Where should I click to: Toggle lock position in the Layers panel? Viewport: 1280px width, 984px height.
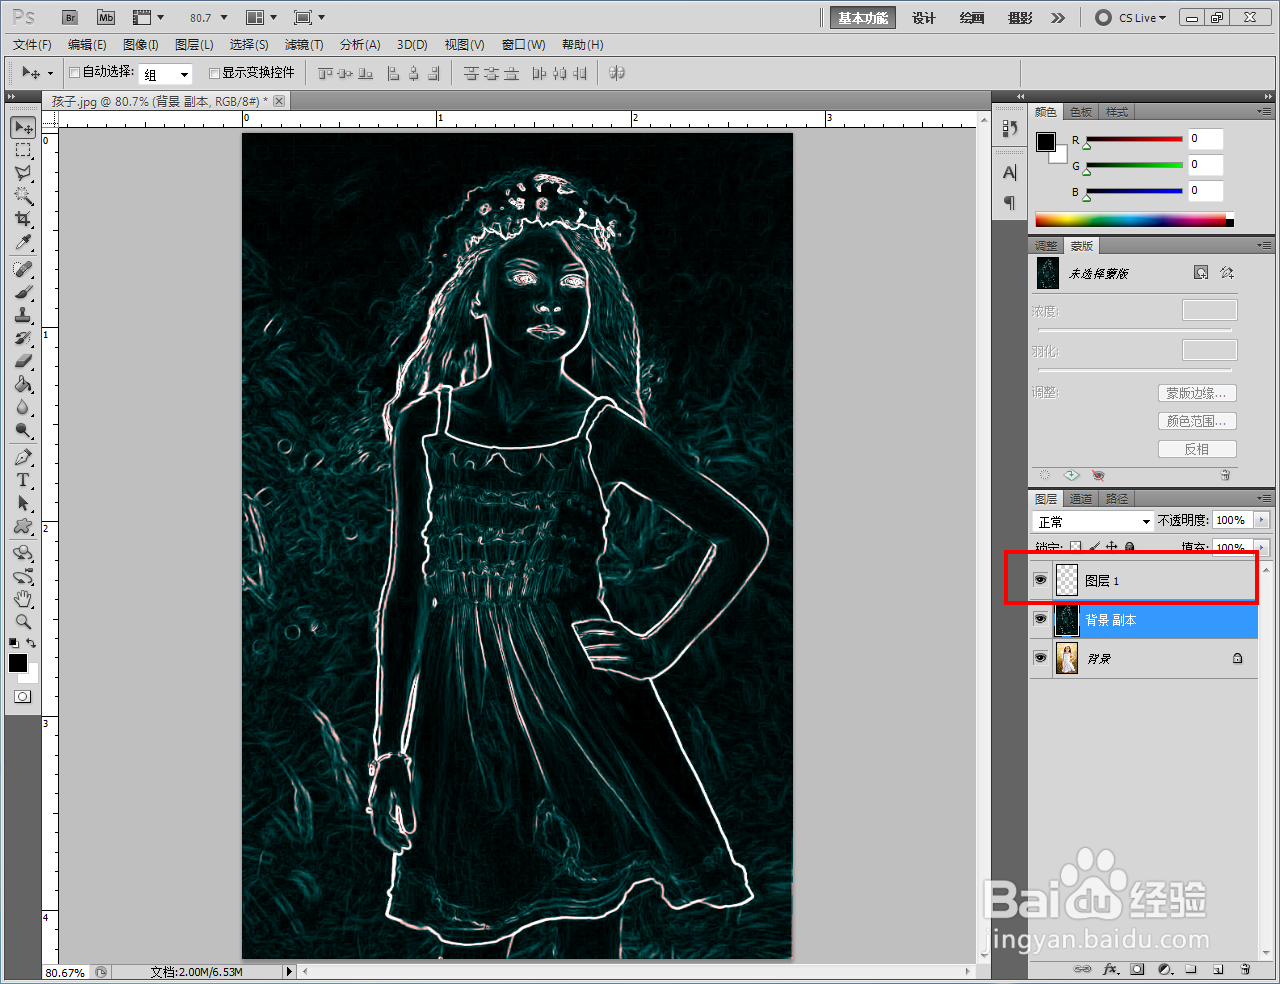pos(1112,546)
